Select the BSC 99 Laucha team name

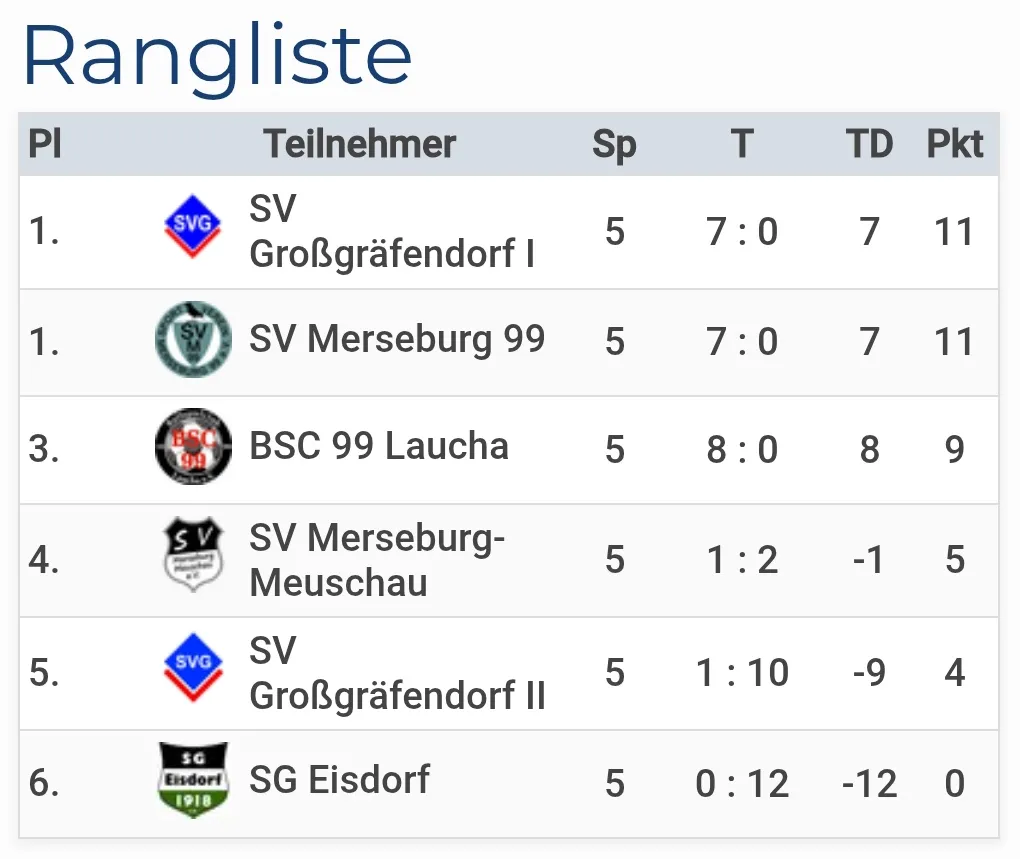point(379,447)
